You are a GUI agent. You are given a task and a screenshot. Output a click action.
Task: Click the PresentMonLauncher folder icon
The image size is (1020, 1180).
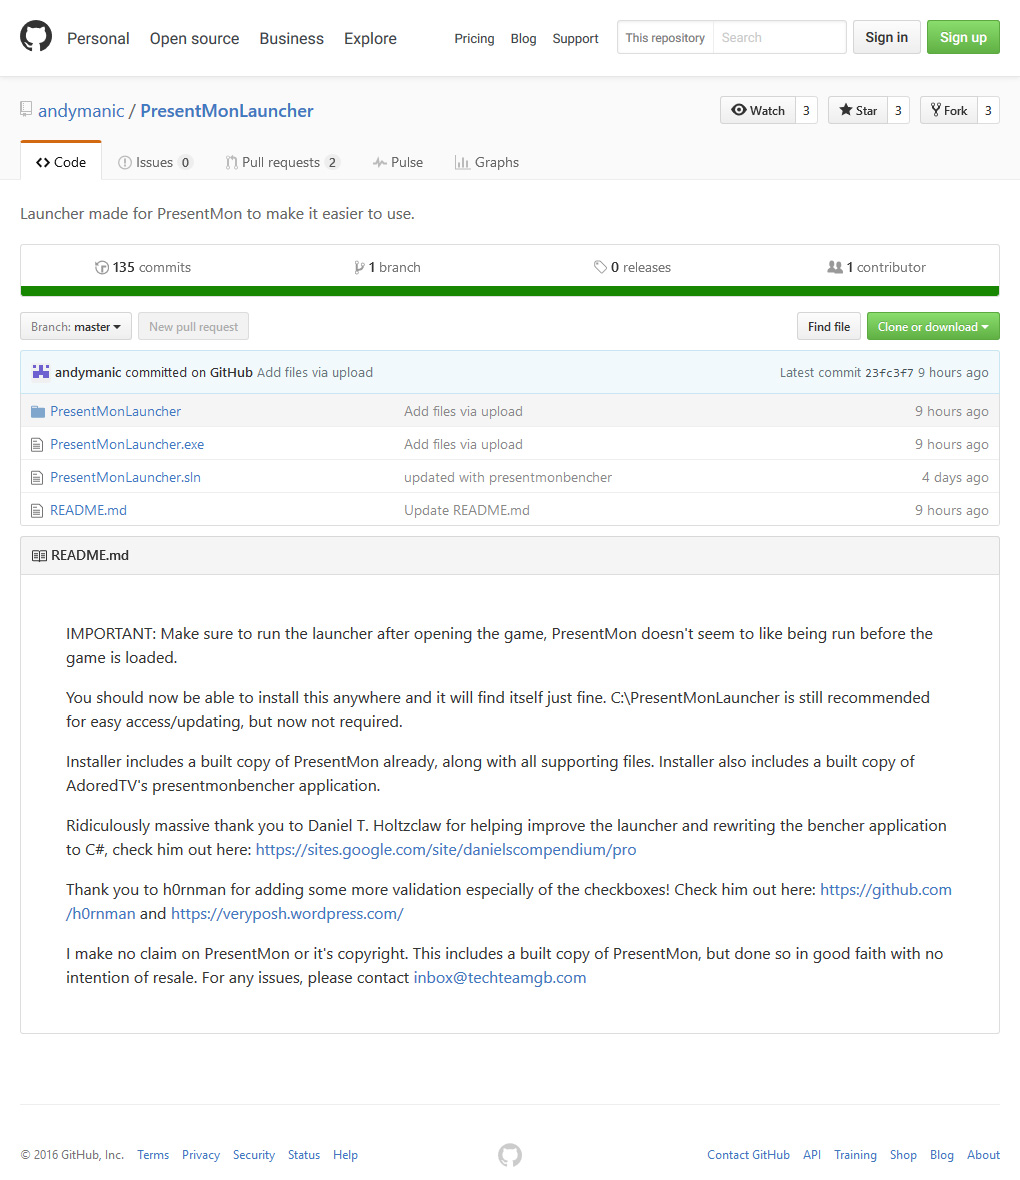pos(38,411)
